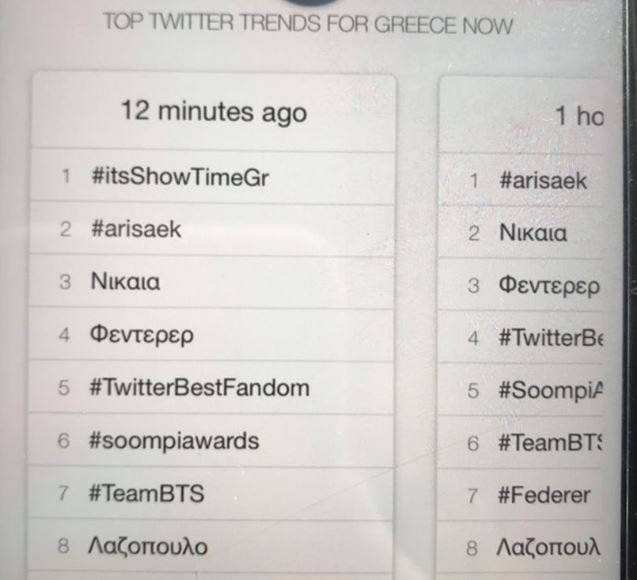This screenshot has height=580, width=637.
Task: Open Λαζοπουλο trend in 12 minutes ago column
Action: [148, 546]
